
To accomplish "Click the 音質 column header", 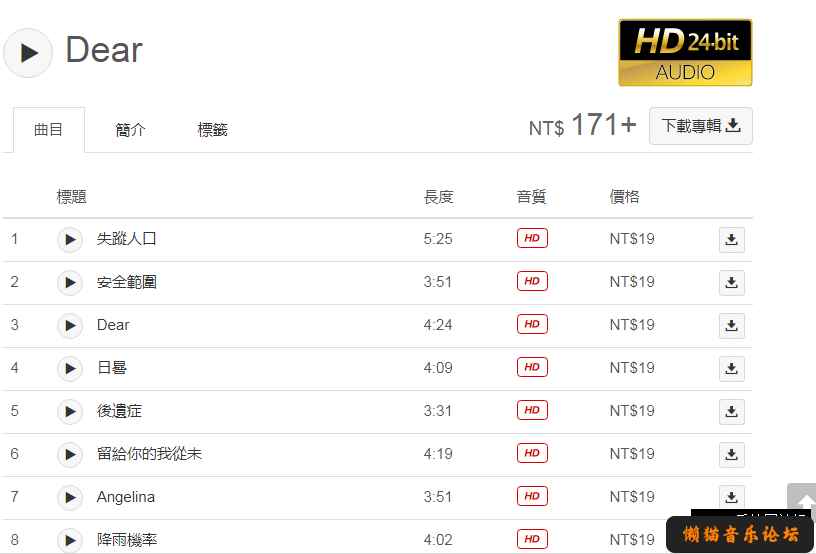I will 531,197.
